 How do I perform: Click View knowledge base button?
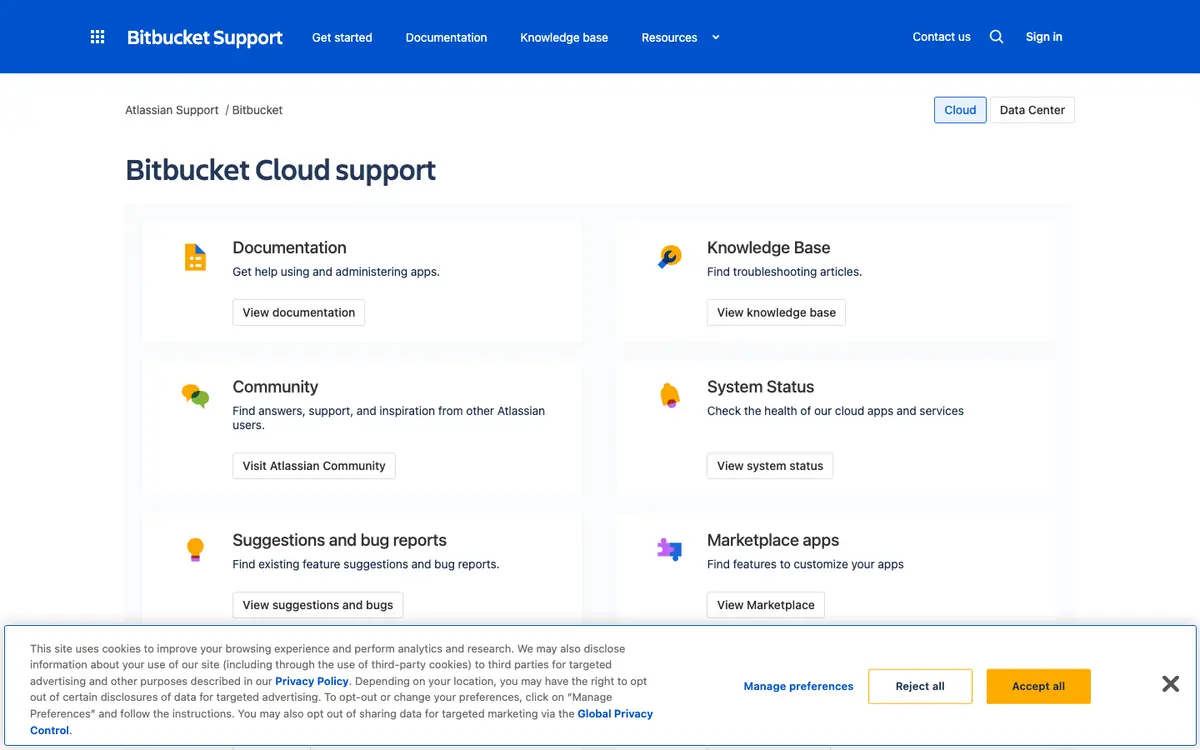coord(776,312)
